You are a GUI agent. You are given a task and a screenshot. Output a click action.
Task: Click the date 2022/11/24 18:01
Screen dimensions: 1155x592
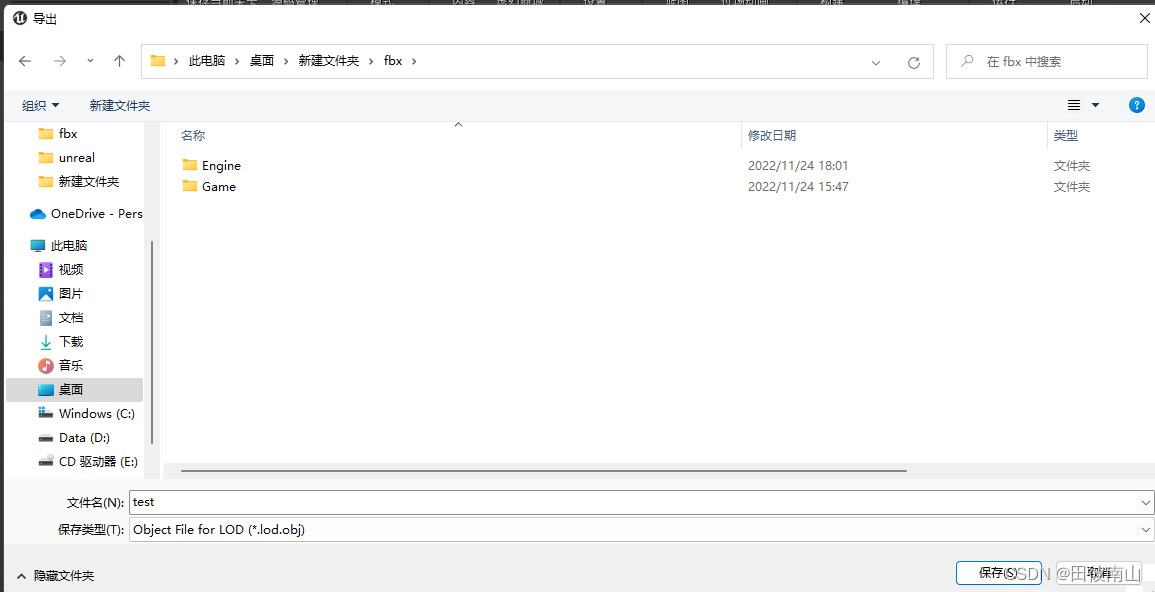[798, 166]
